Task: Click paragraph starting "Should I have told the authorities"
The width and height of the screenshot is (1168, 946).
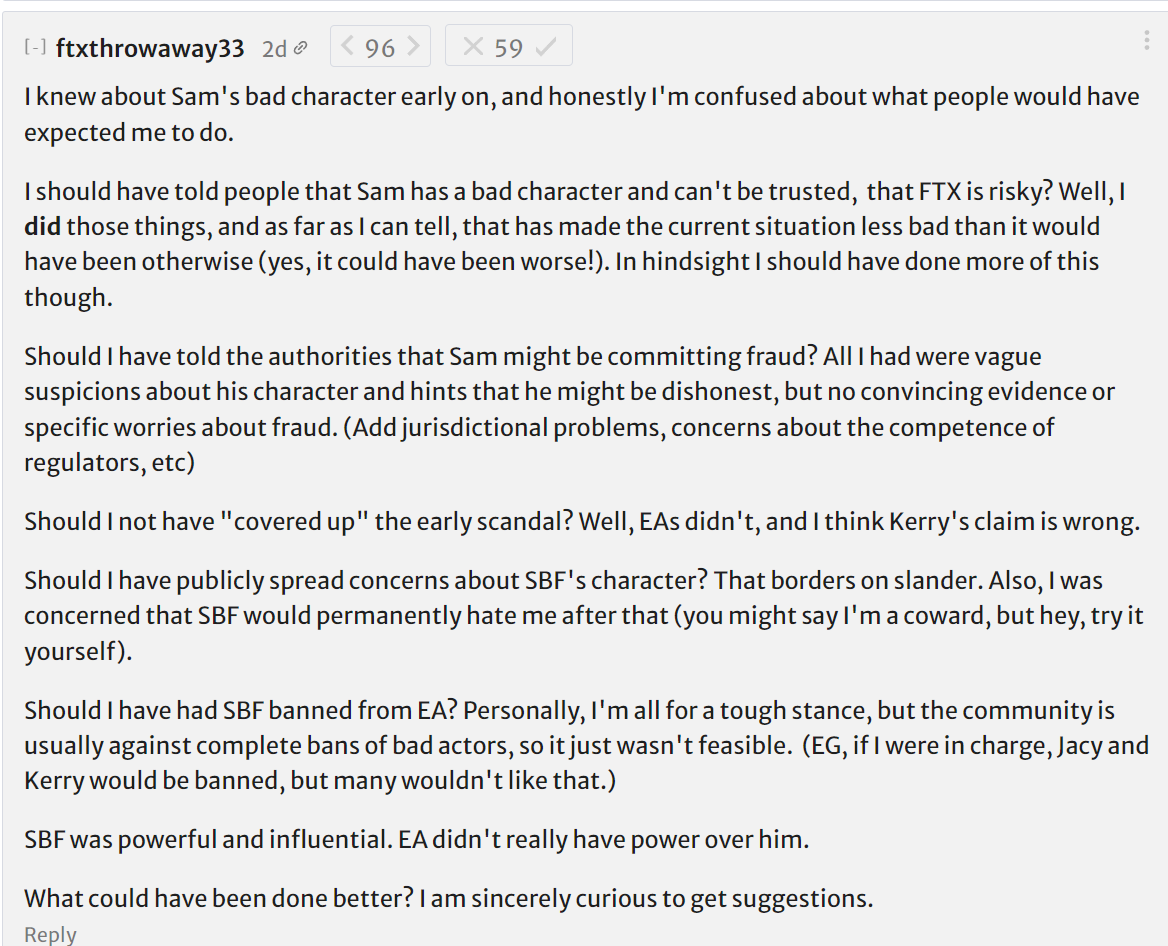Action: tap(570, 409)
